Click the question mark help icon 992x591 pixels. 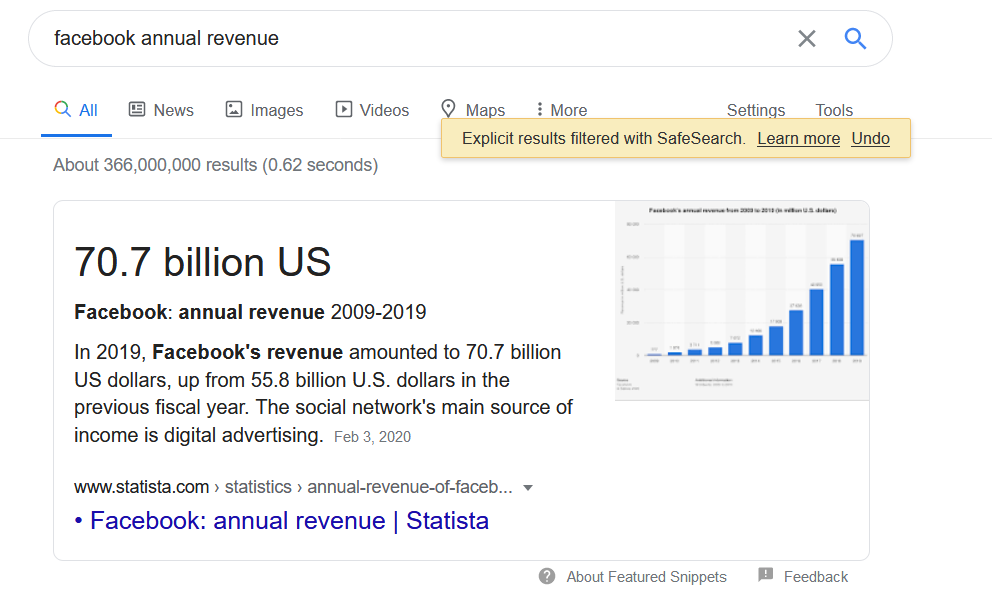(x=547, y=576)
